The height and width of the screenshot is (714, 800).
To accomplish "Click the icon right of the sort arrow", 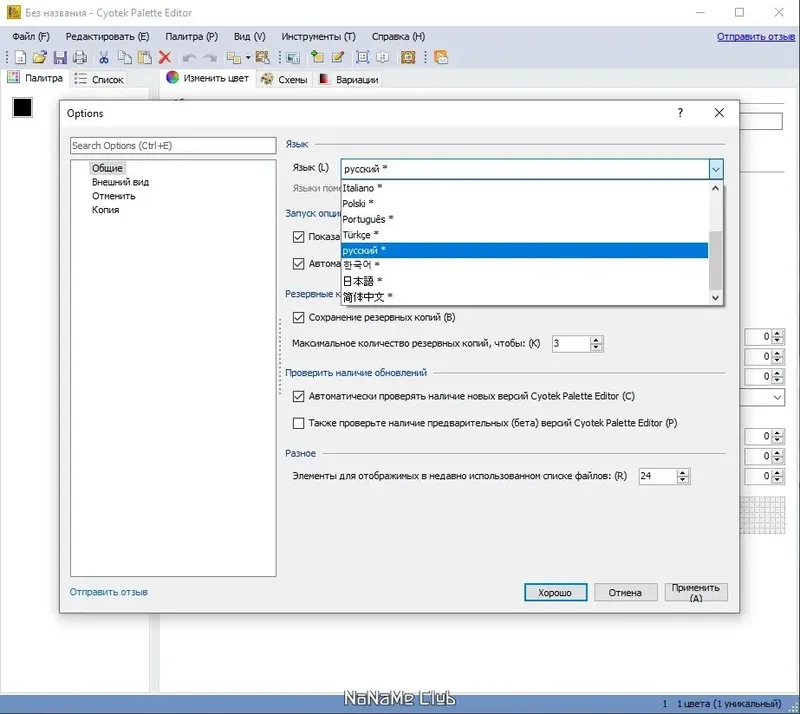I will 263,58.
